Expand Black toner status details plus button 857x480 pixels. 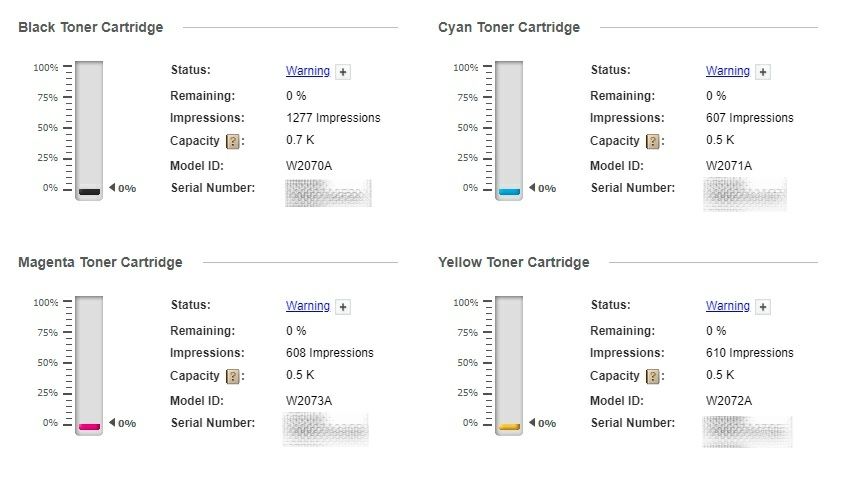343,72
